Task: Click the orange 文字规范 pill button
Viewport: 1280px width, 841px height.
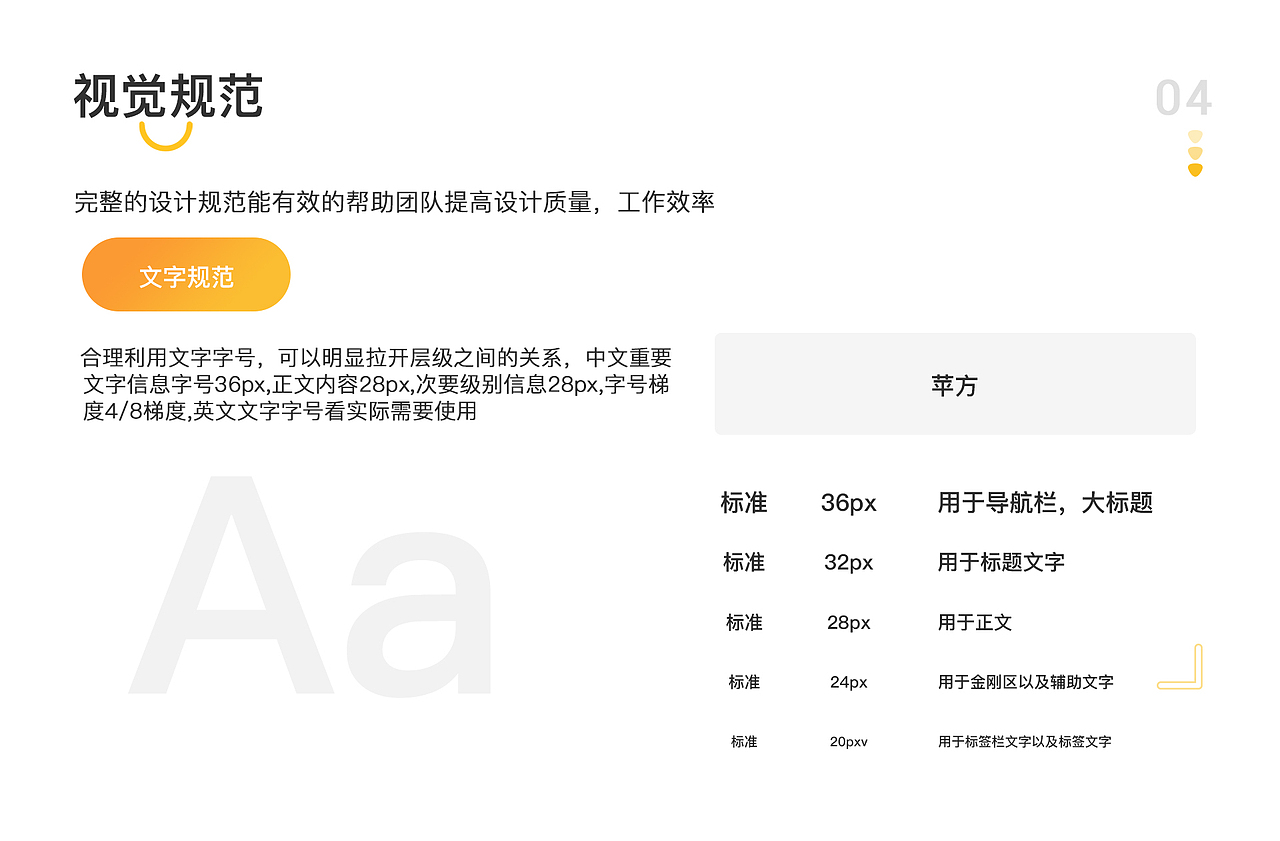Action: (186, 274)
